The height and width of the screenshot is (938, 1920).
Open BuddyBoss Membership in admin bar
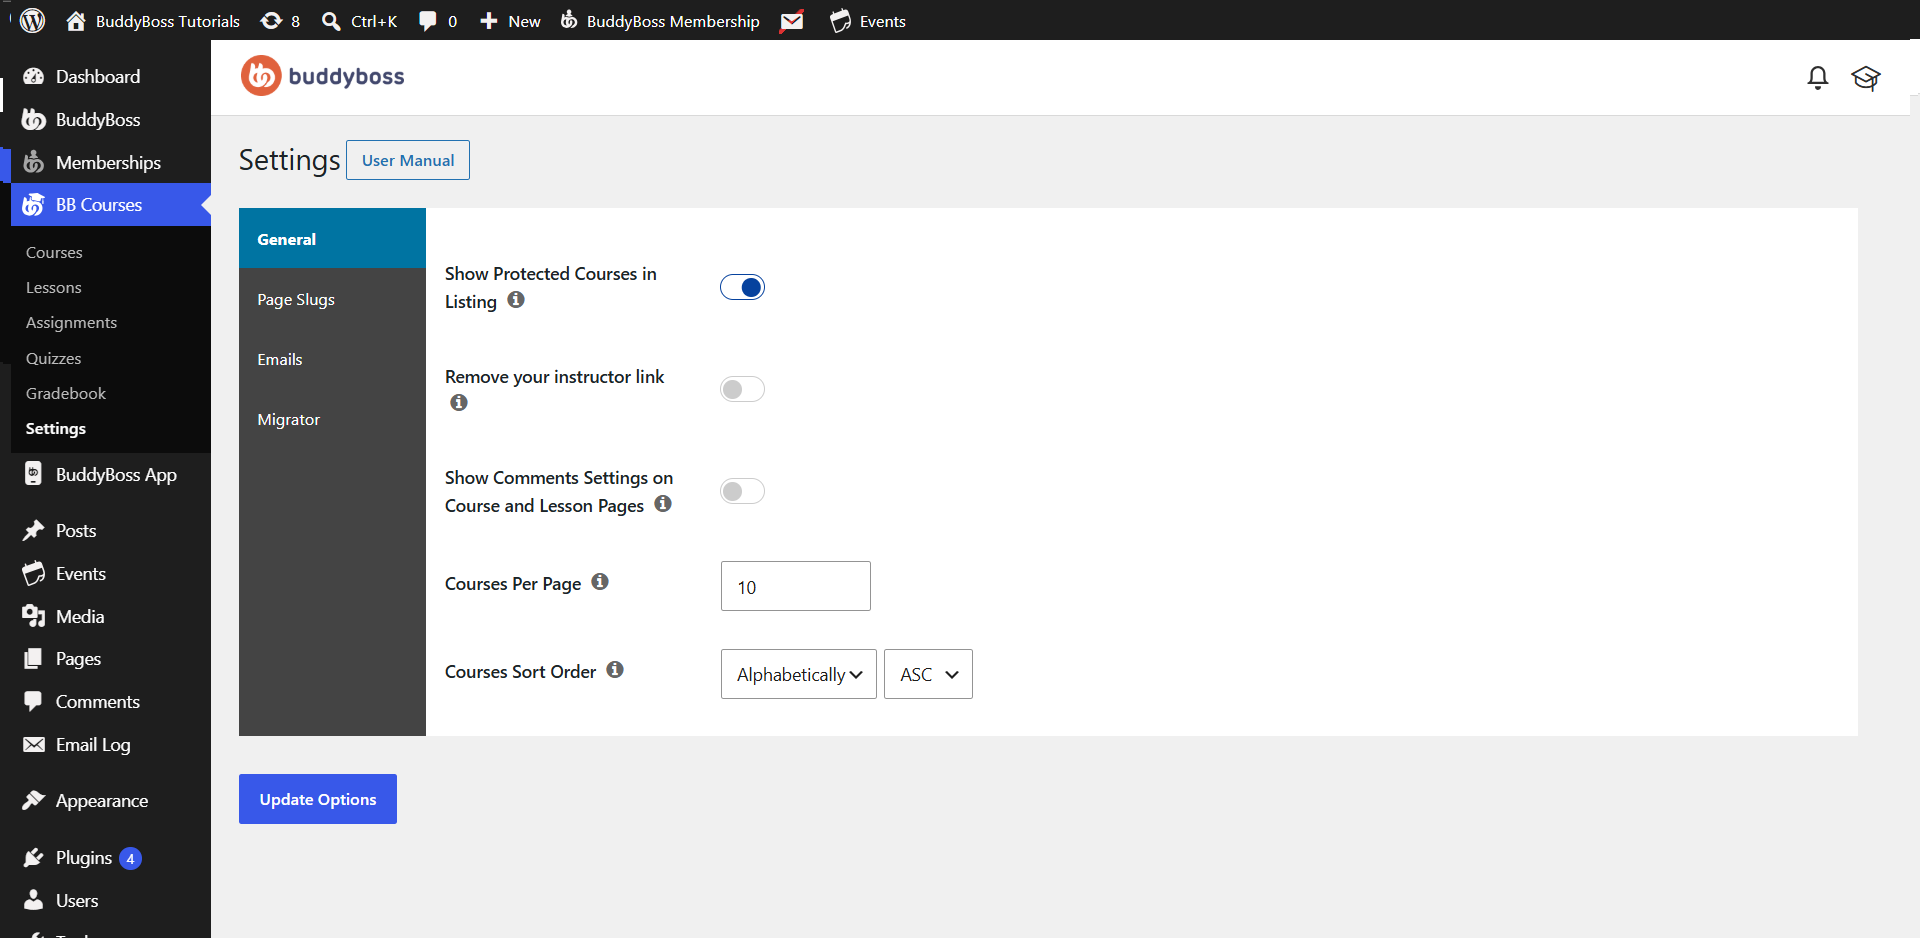(660, 21)
